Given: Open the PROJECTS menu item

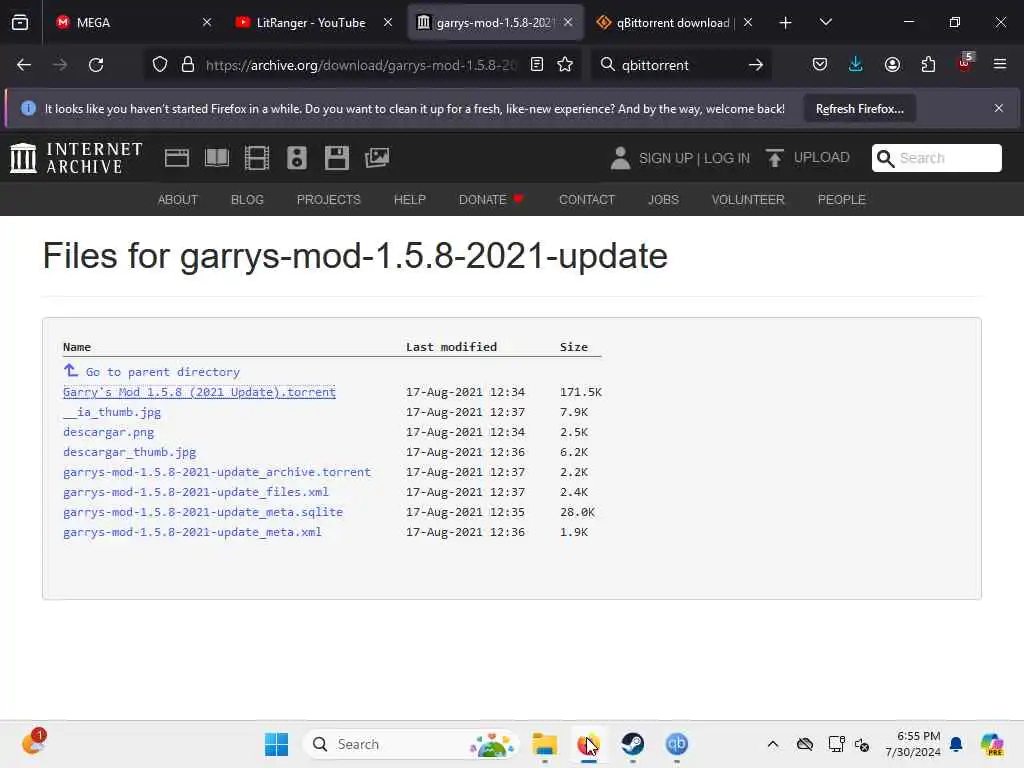Looking at the screenshot, I should pyautogui.click(x=328, y=200).
